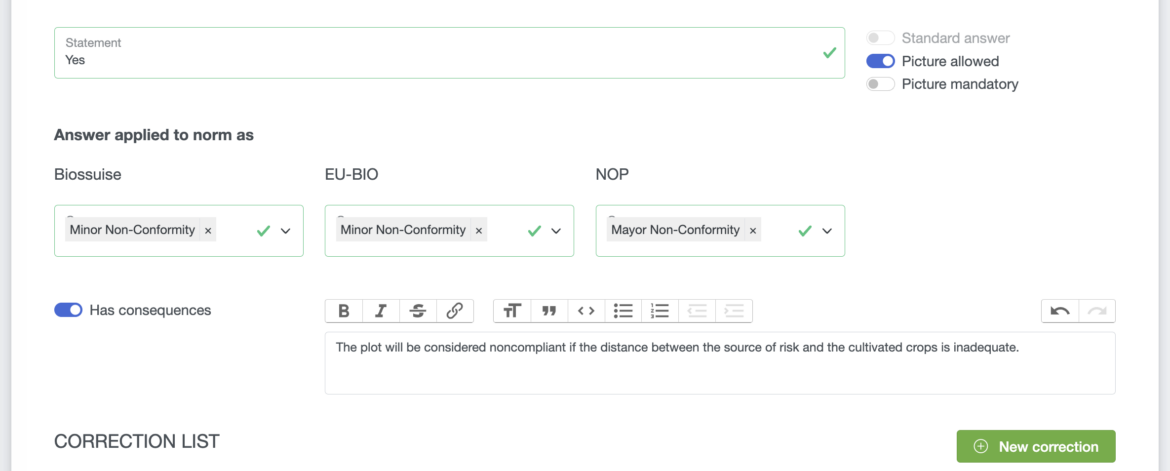Expand the NOP conformity dropdown
This screenshot has width=1170, height=471.
(827, 231)
